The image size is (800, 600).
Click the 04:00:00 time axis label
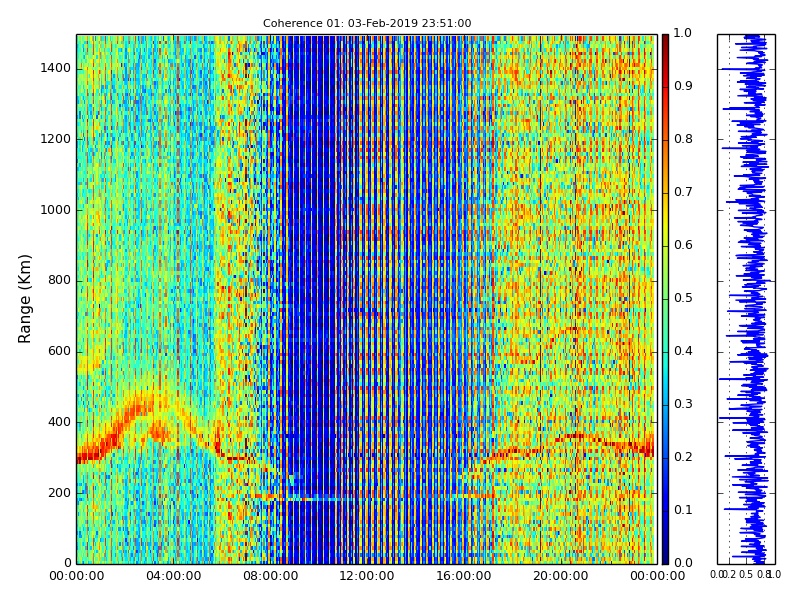pos(173,577)
